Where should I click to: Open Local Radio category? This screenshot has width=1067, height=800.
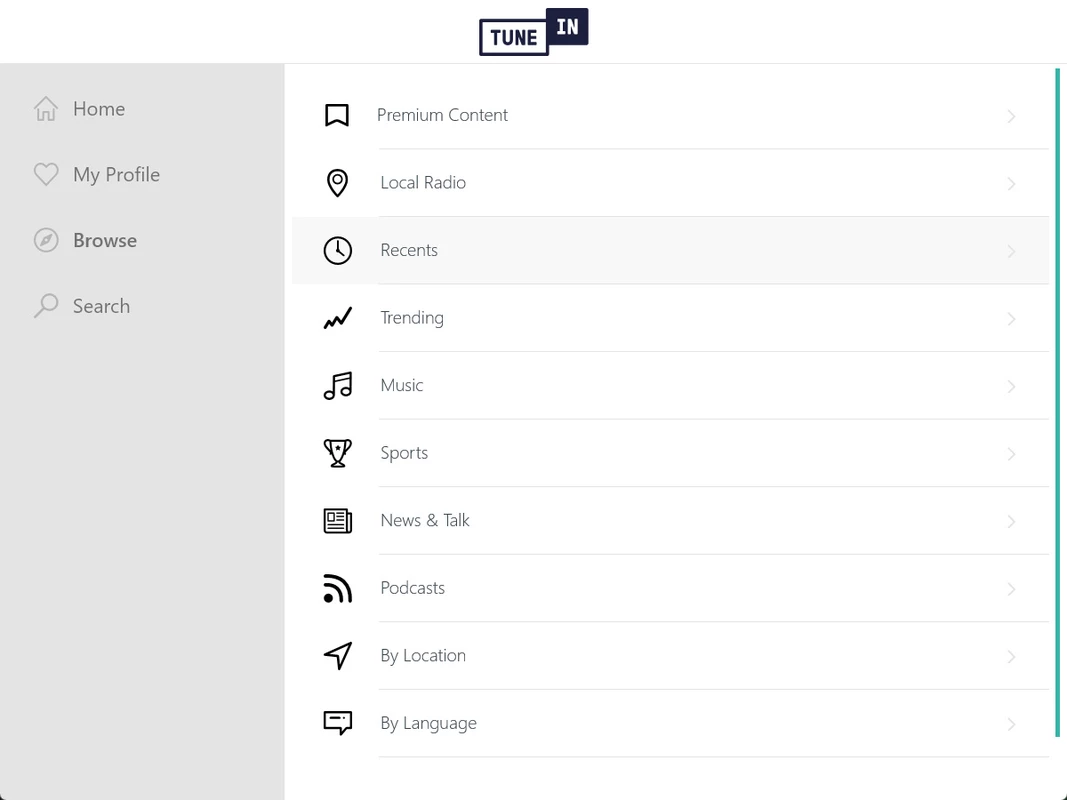click(670, 183)
